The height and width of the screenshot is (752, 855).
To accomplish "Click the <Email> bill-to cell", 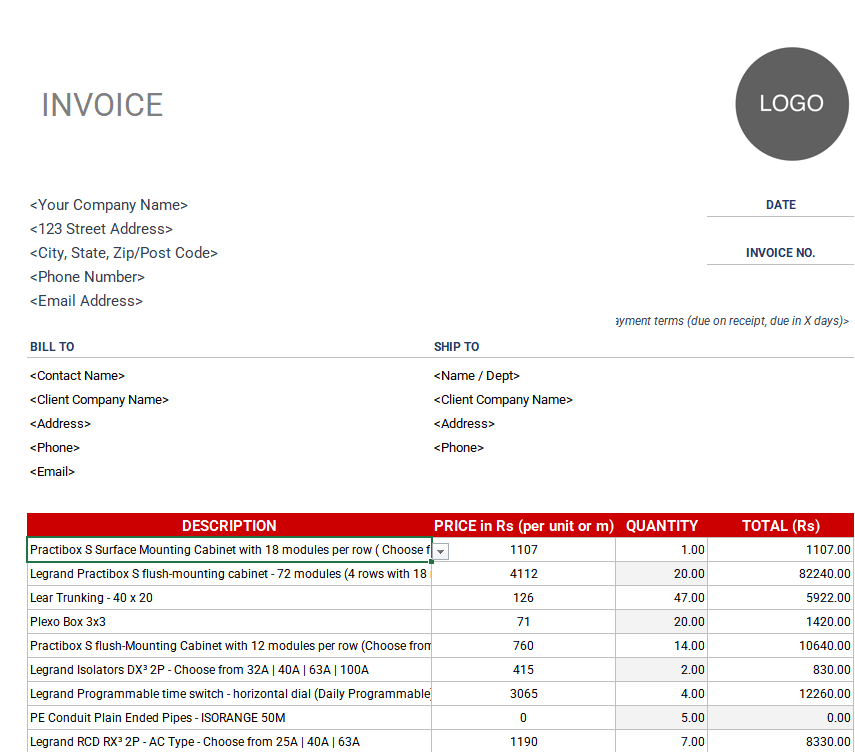I will coord(52,472).
